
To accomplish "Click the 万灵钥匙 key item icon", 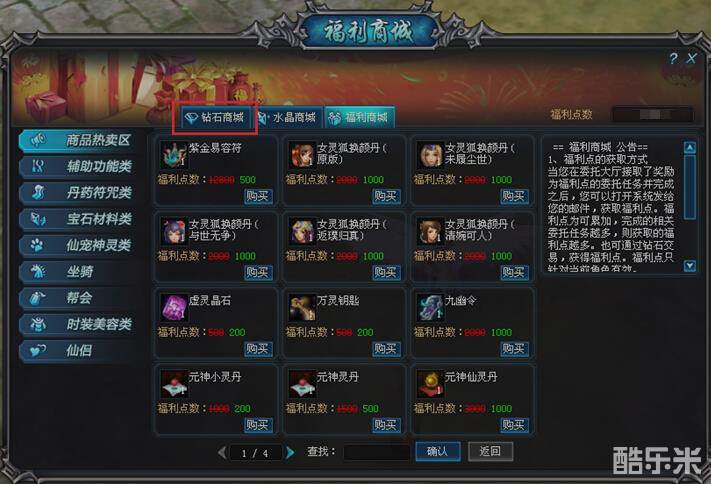I will (x=302, y=308).
